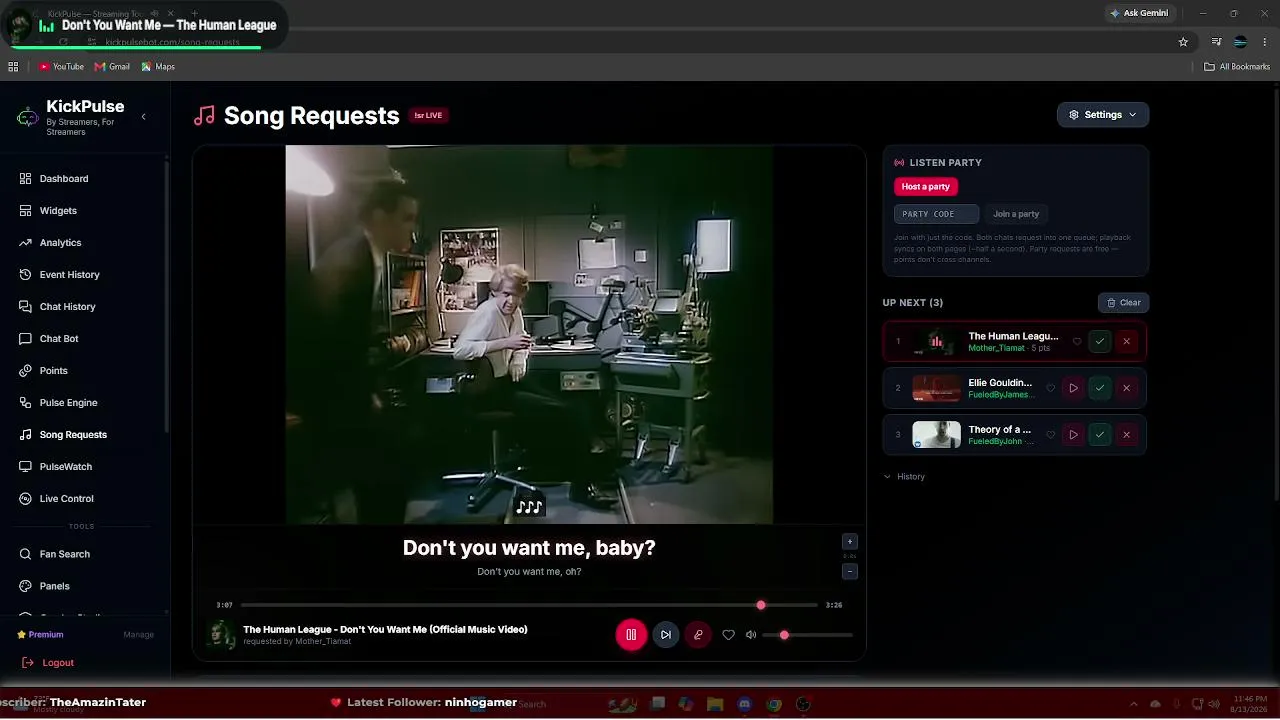Increase lyrics size with plus button
The image size is (1280, 720).
[850, 542]
